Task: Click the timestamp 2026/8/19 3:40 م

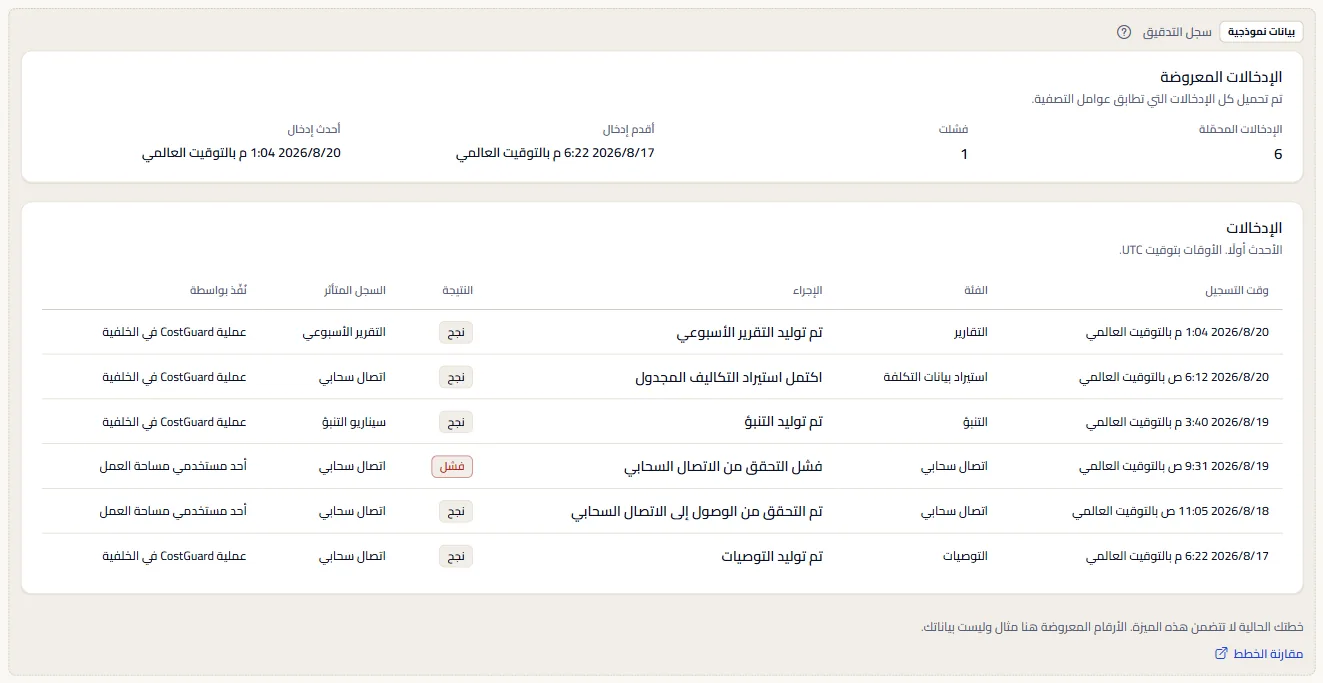Action: point(1177,422)
